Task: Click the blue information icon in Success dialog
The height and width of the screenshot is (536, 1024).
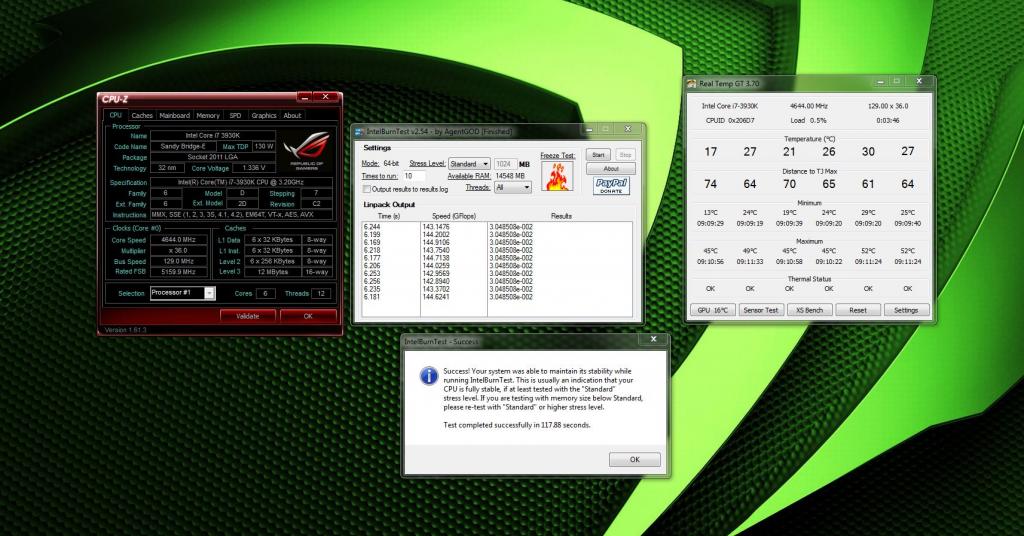Action: 428,375
